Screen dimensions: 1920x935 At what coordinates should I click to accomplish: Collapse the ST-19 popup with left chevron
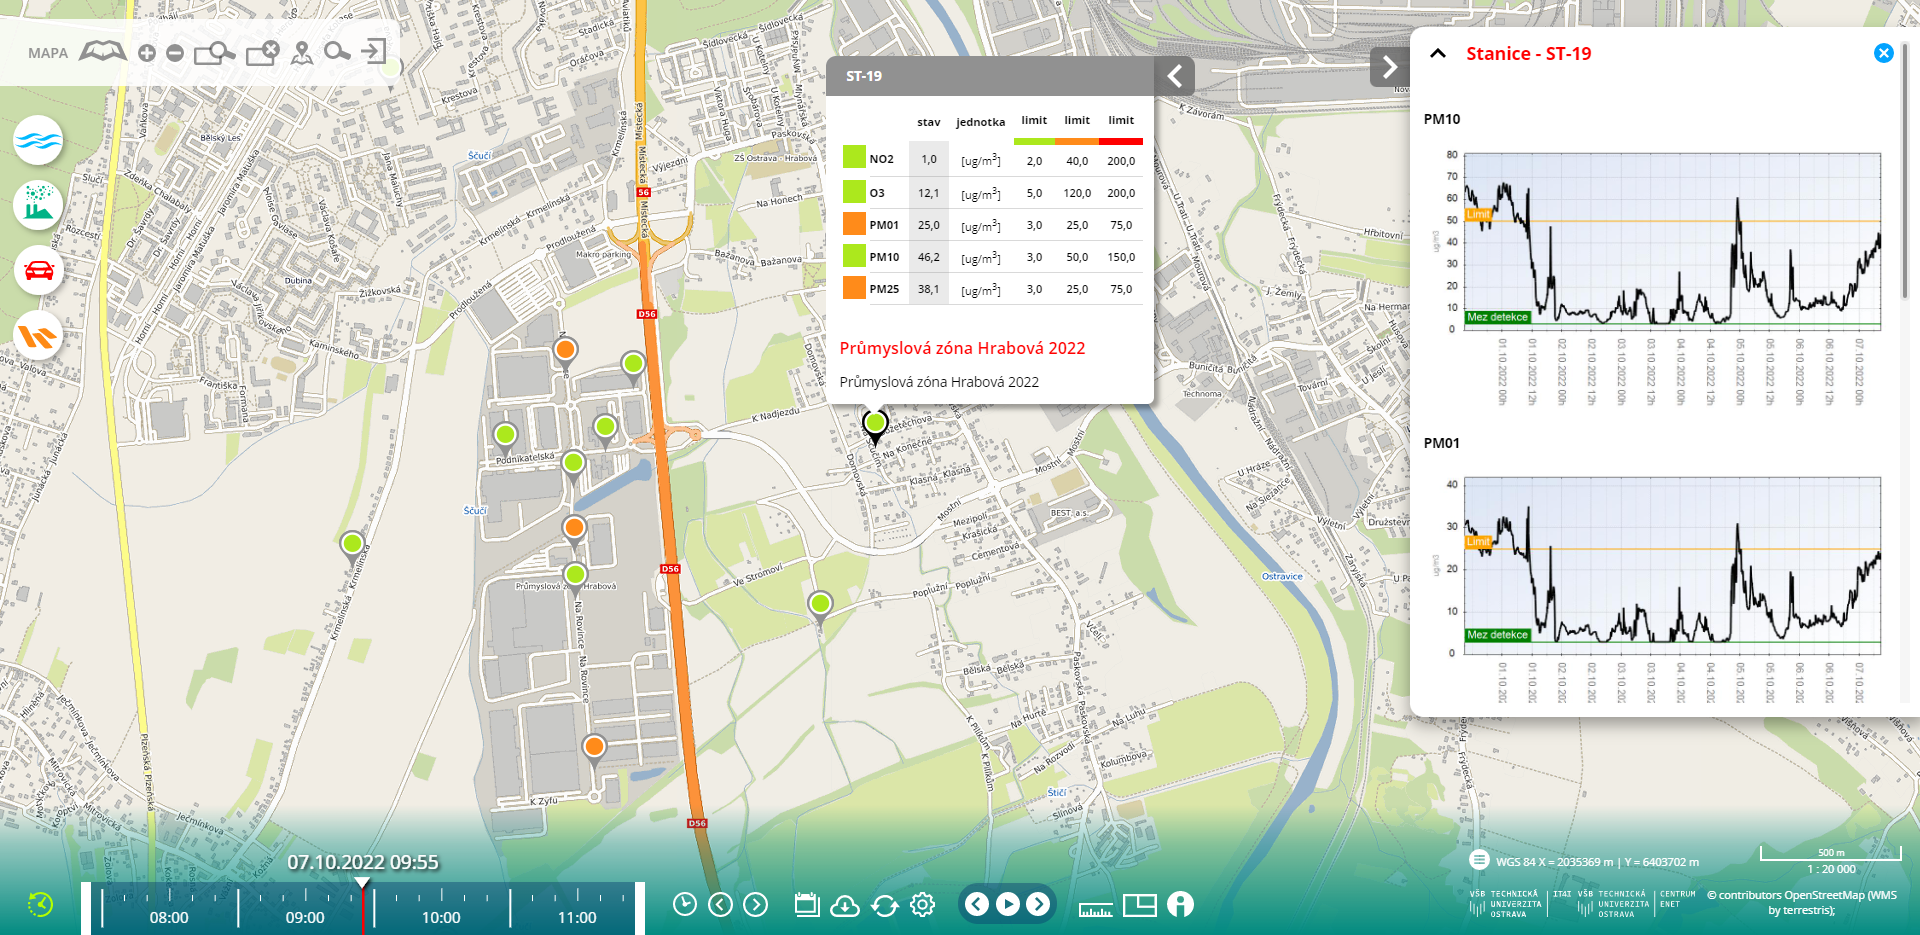click(1175, 76)
